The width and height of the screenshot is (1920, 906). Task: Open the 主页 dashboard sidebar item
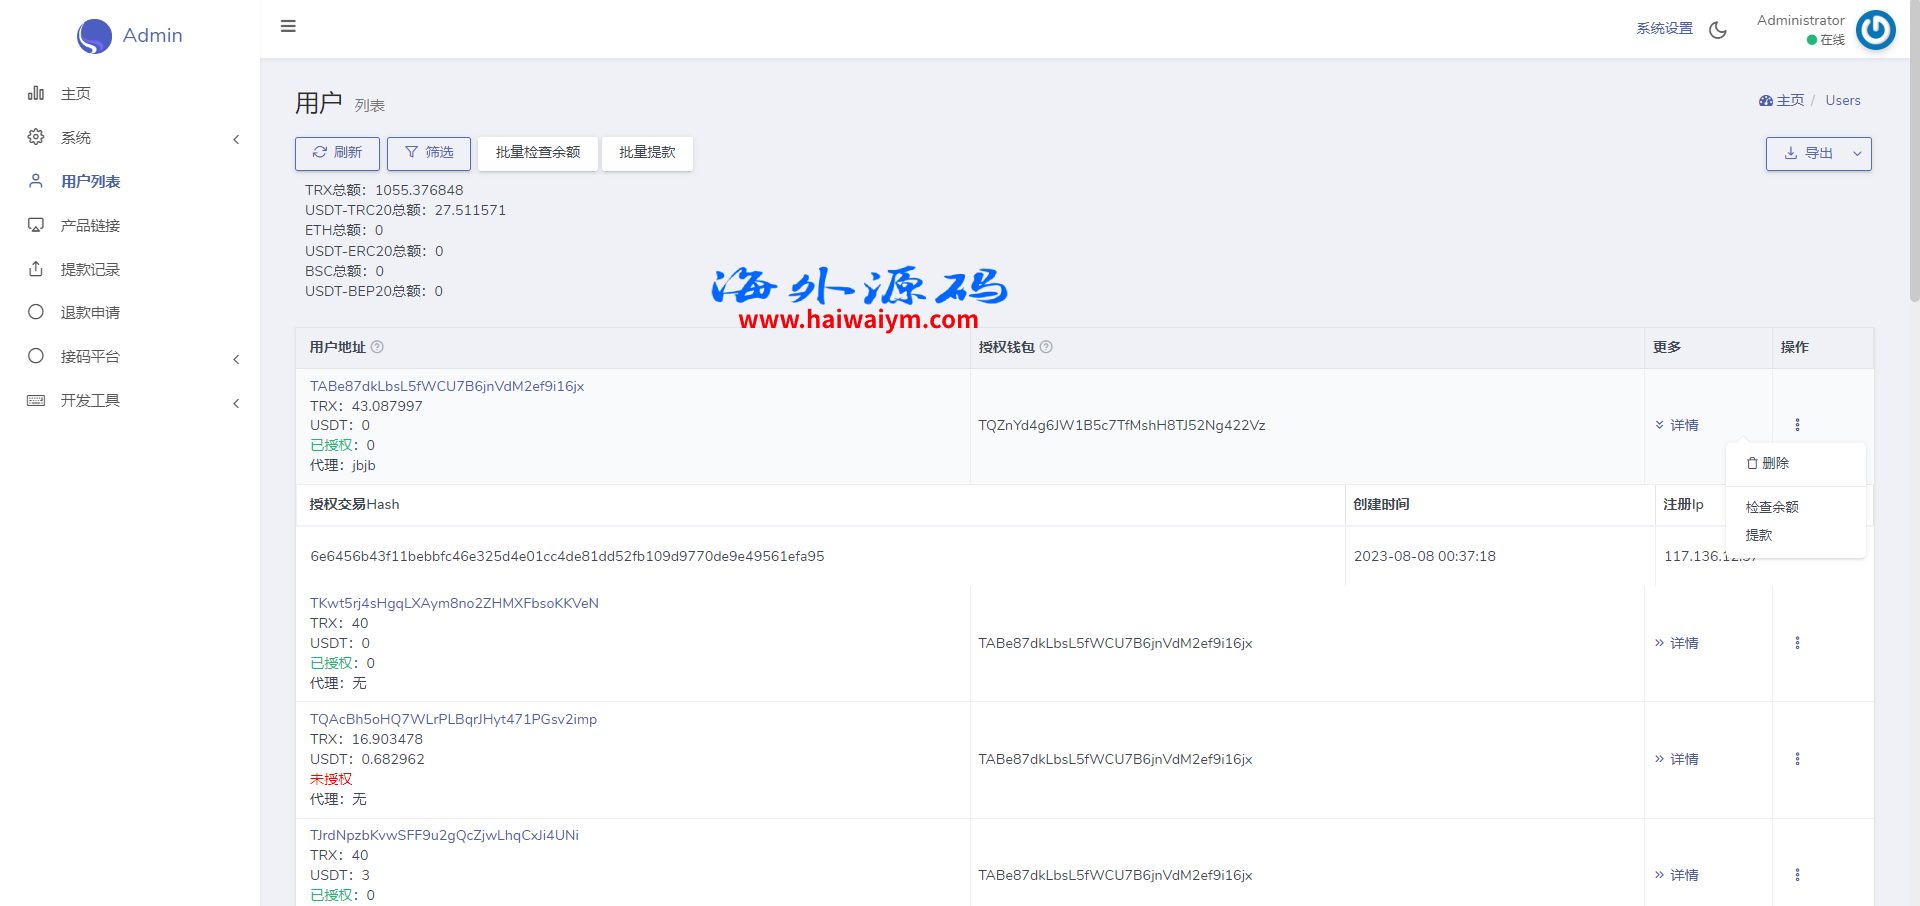[76, 94]
